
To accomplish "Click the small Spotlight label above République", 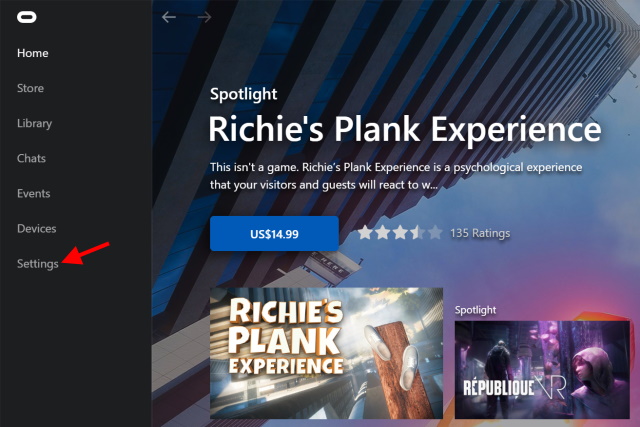I will [476, 310].
